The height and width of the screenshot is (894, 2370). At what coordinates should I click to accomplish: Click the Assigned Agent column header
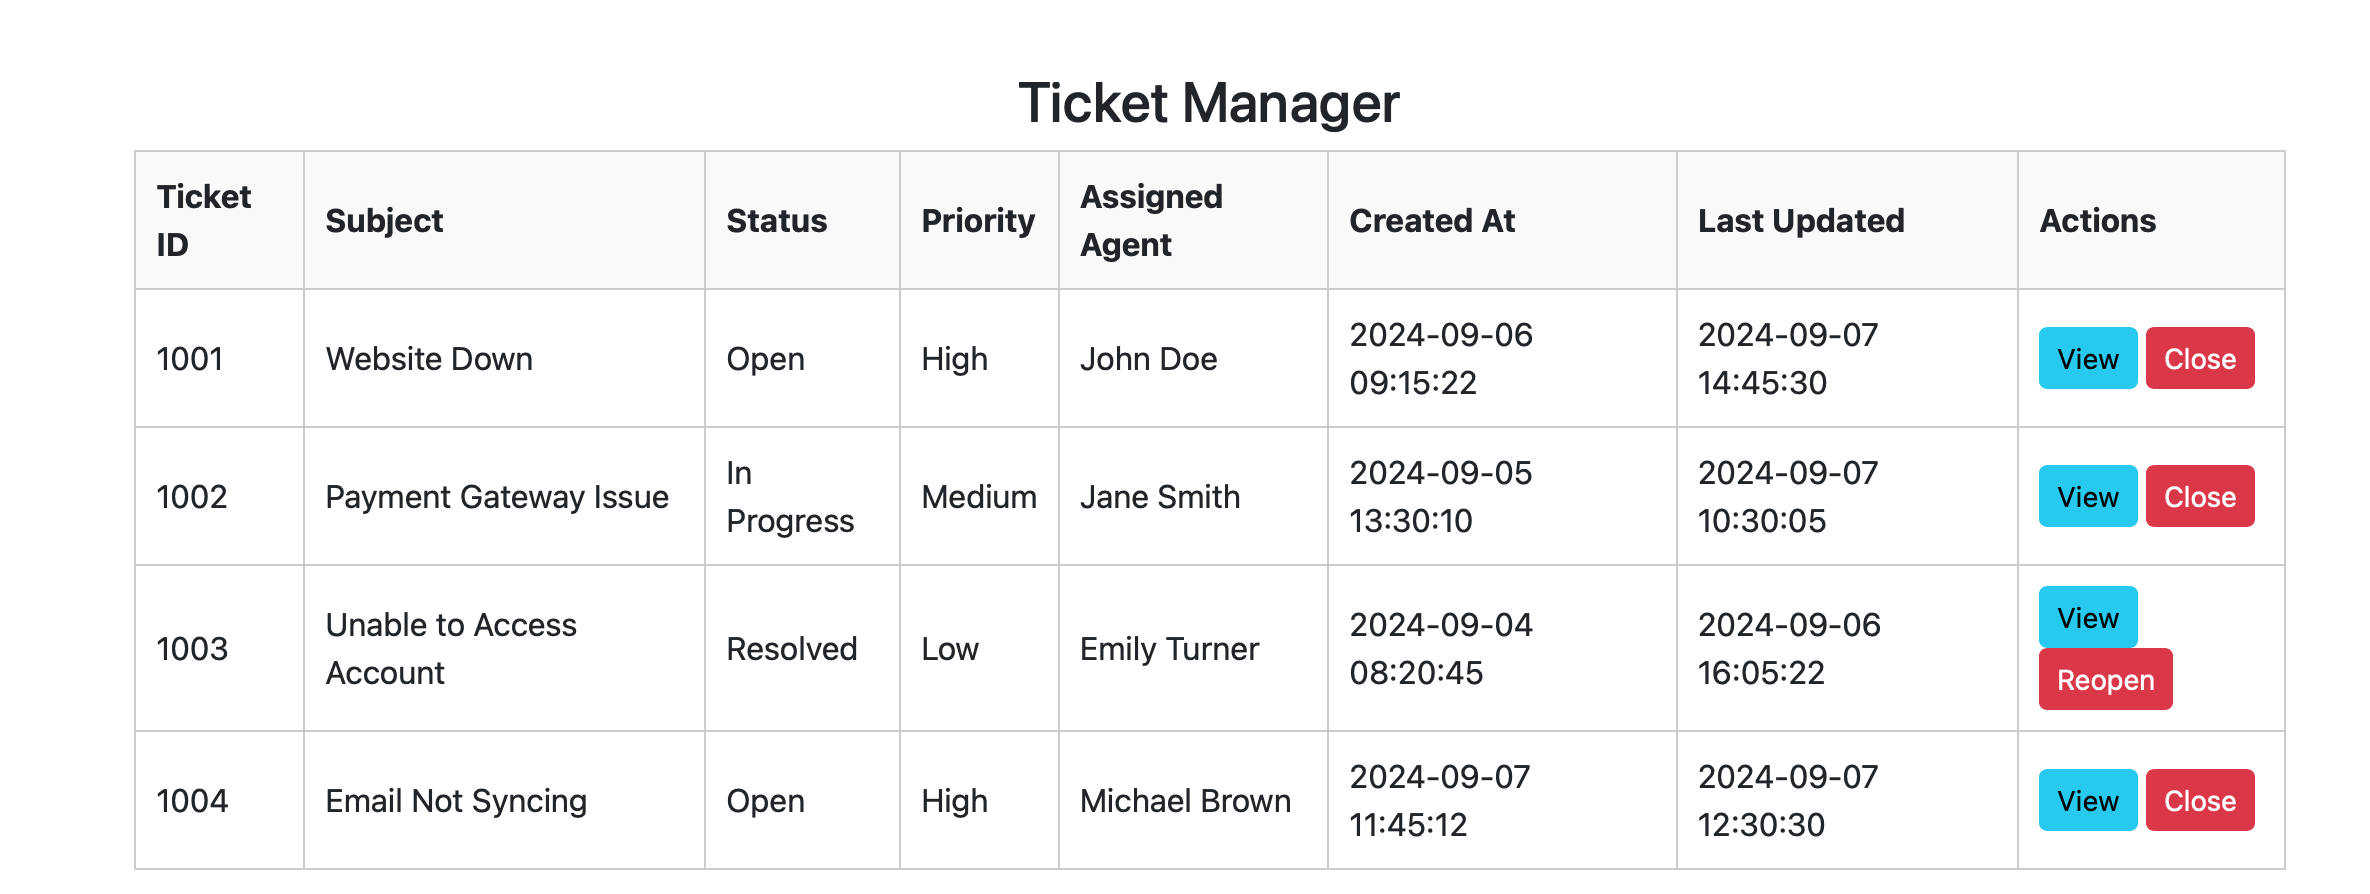point(1151,220)
